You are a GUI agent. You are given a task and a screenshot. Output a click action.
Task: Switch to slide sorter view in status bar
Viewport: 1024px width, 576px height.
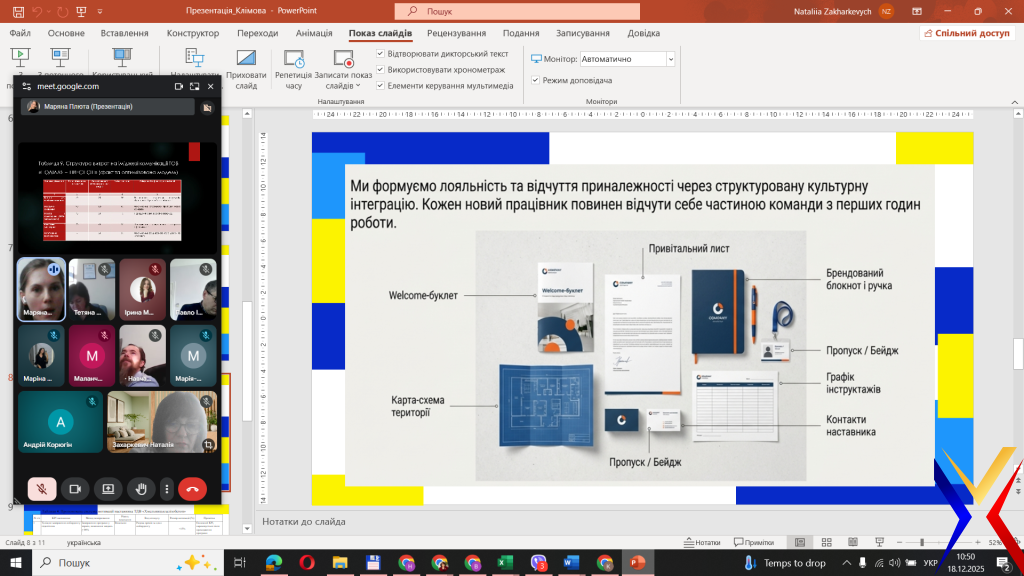point(826,542)
